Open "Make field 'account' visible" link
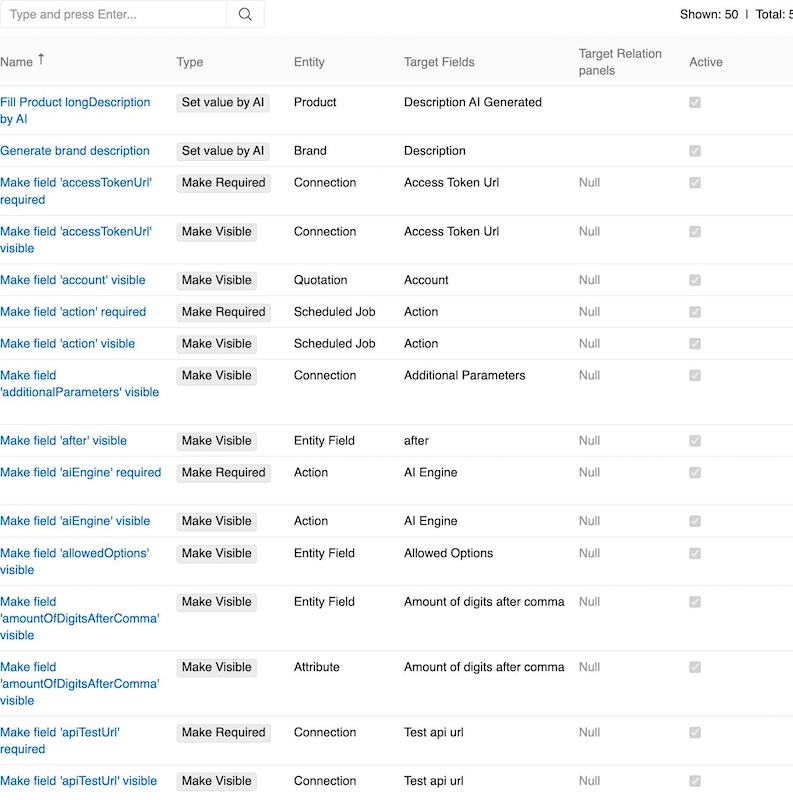This screenshot has height=800, width=793. (x=72, y=280)
